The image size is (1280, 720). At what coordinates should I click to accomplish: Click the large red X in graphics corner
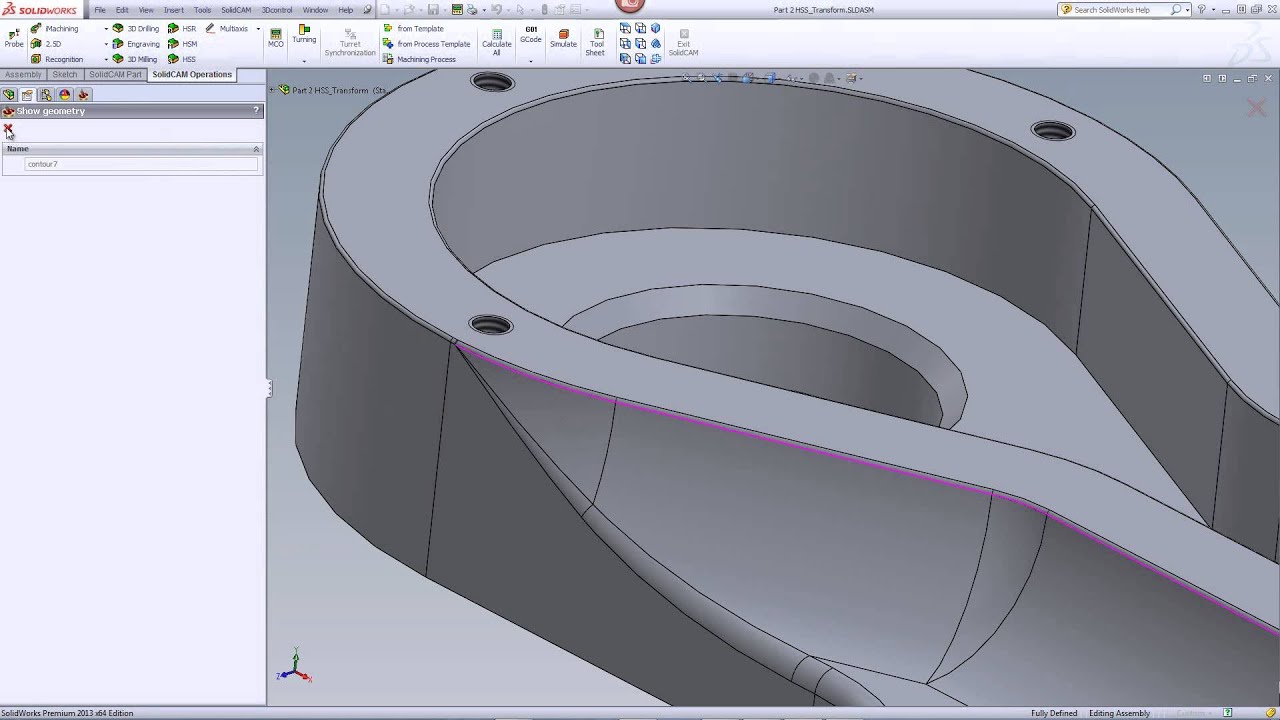1257,107
